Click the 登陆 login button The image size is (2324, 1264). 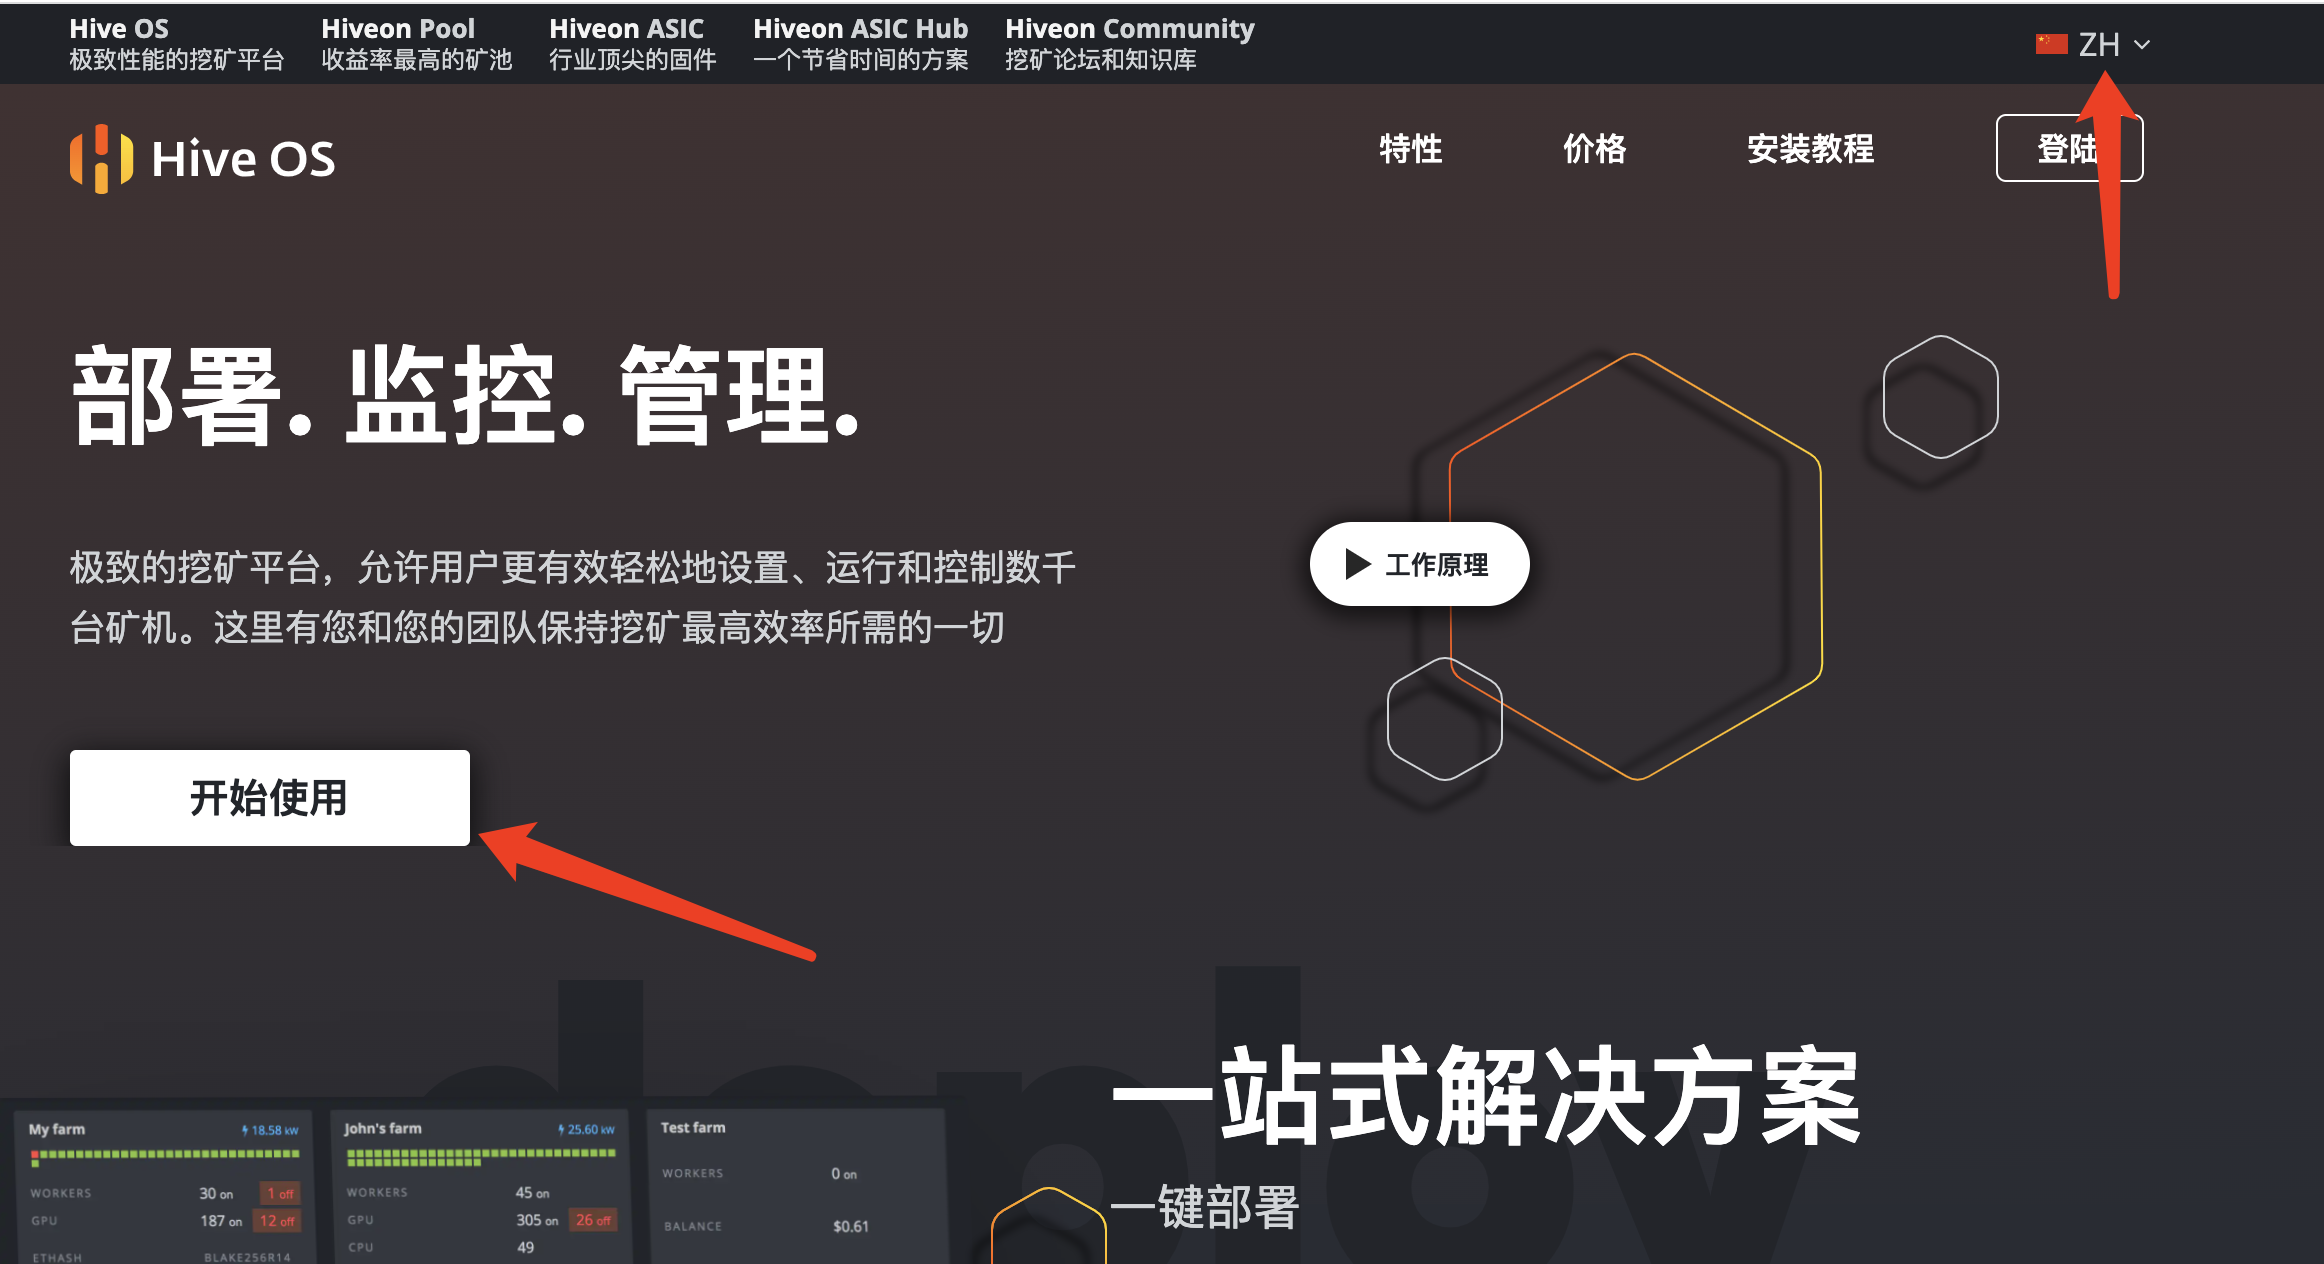pos(2069,148)
